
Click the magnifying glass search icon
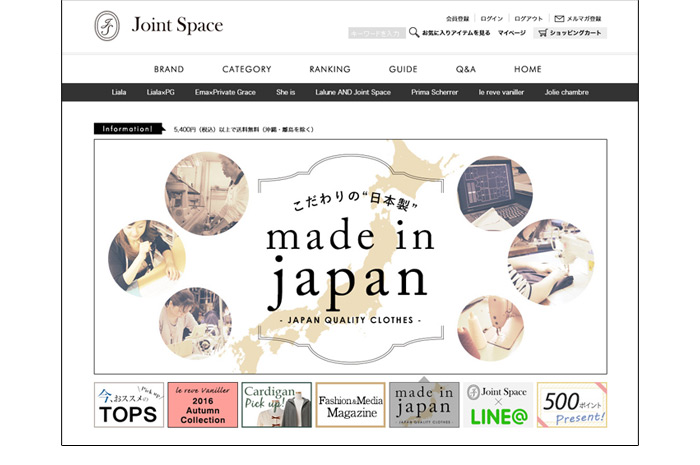click(x=414, y=32)
